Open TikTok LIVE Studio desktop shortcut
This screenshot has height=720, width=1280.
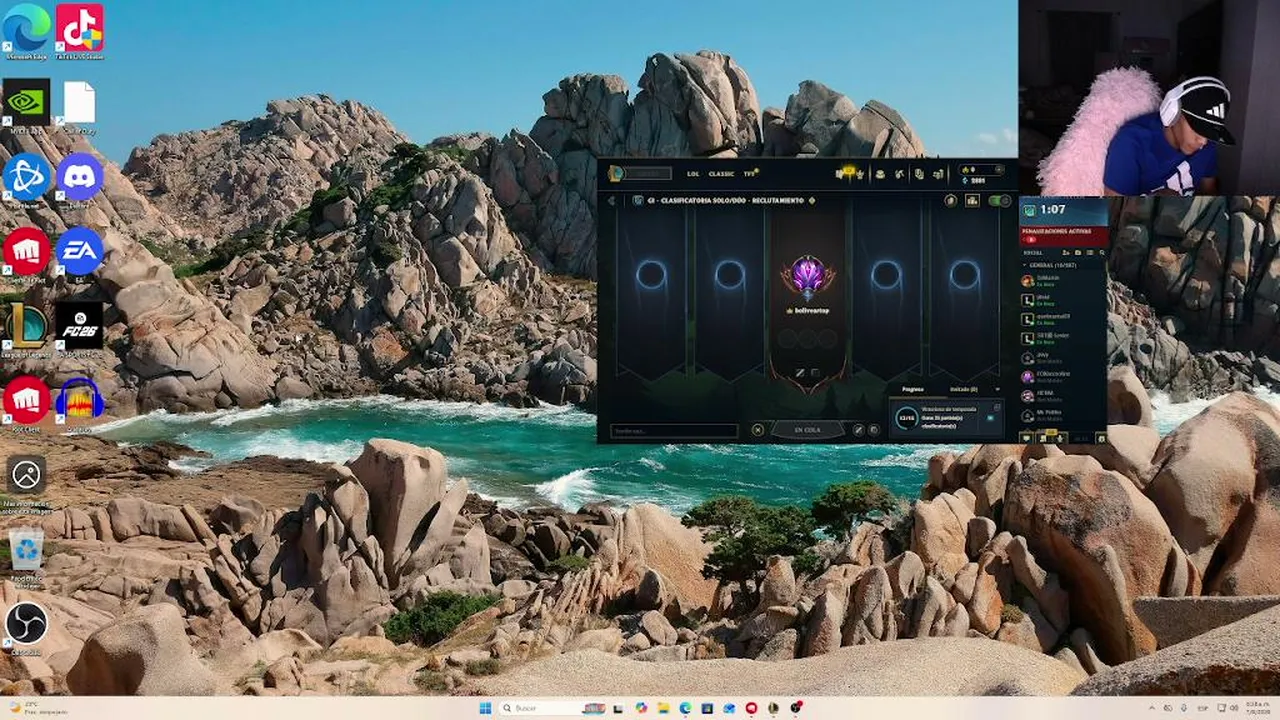79,31
